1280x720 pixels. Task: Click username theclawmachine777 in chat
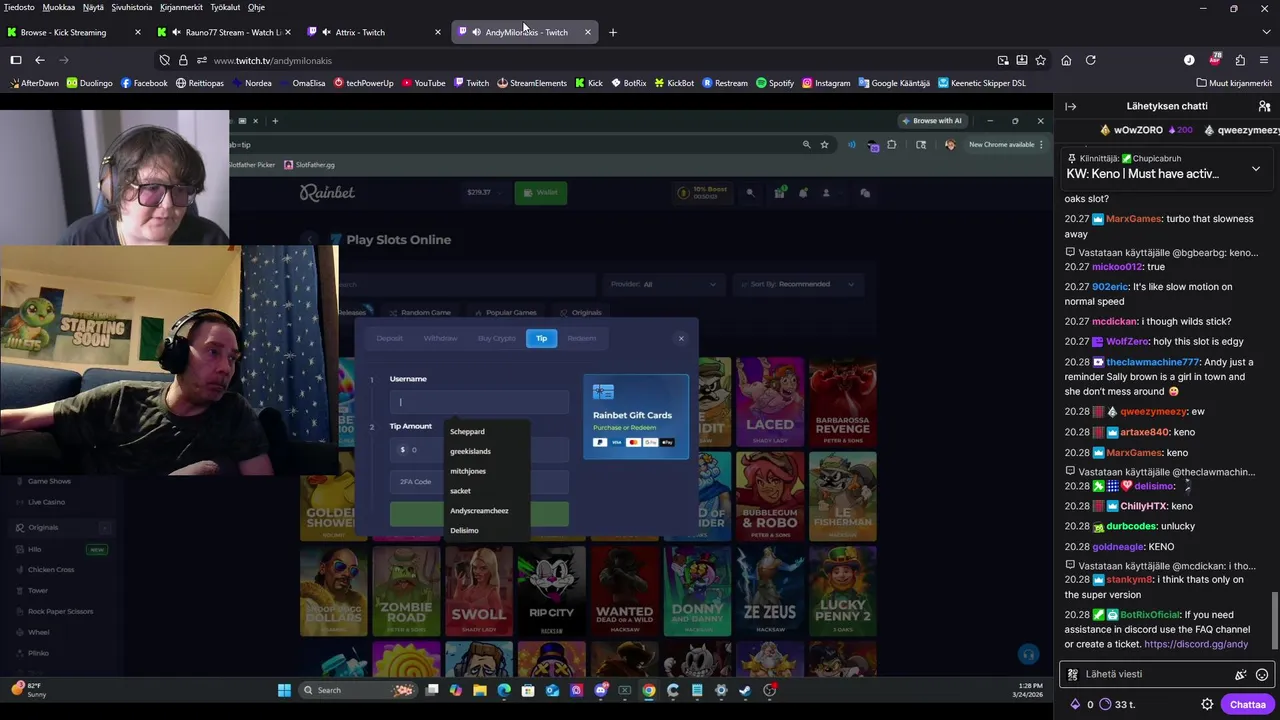click(1152, 362)
